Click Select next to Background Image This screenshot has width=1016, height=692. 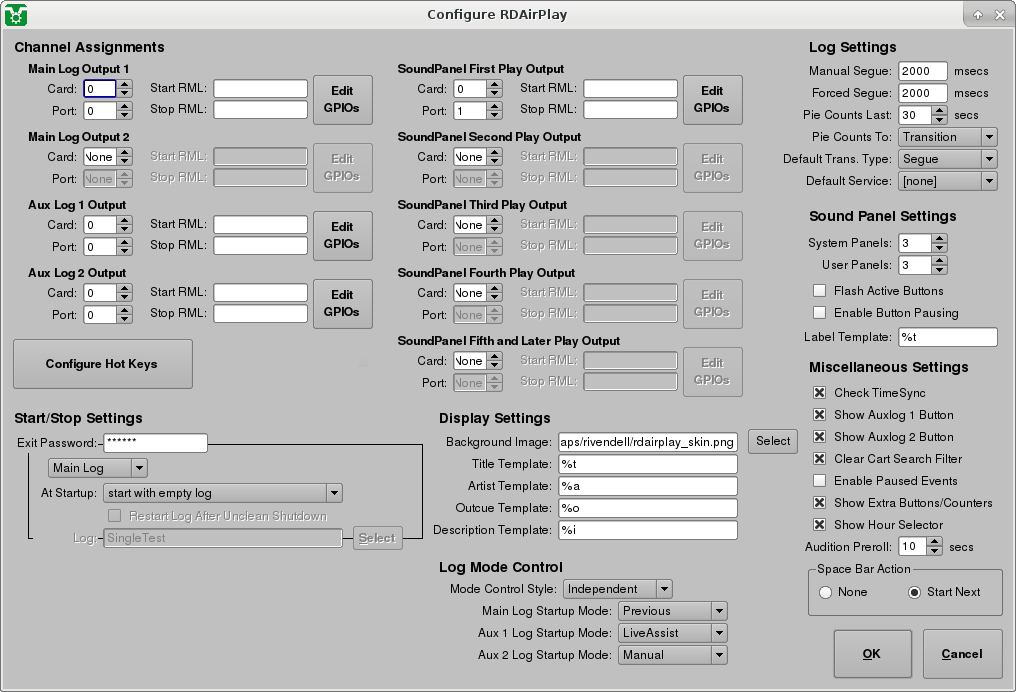pyautogui.click(x=772, y=440)
